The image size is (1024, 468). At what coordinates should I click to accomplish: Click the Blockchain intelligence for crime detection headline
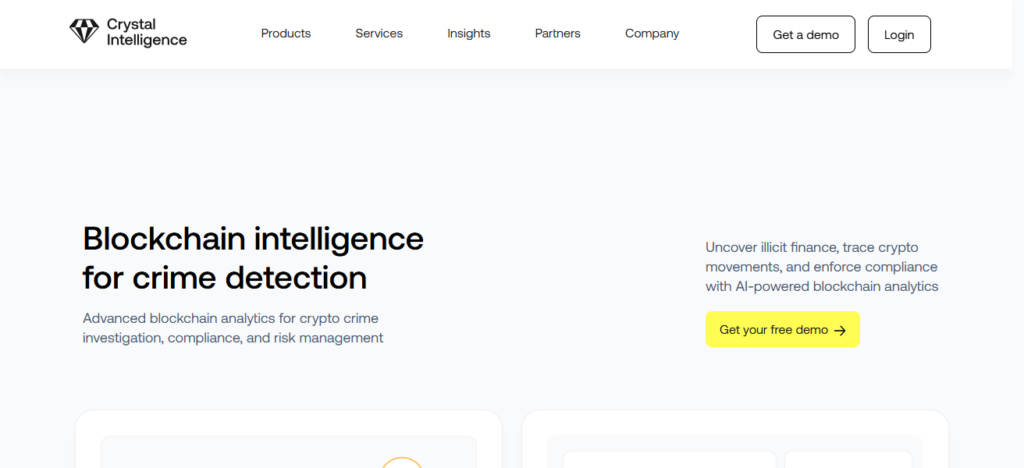253,258
